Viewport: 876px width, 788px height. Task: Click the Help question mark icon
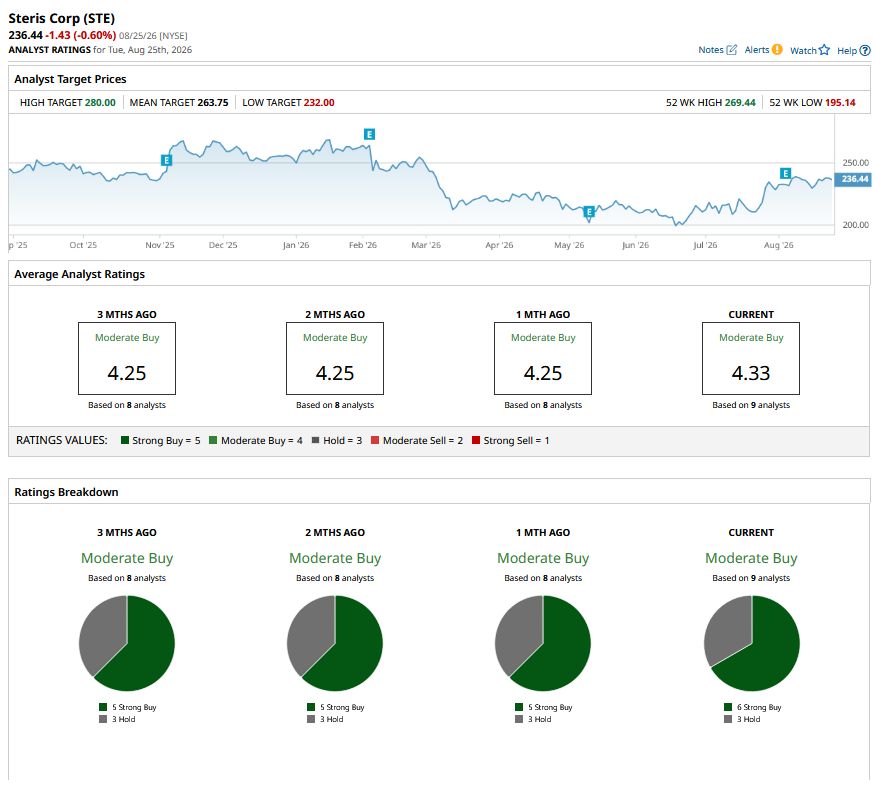click(865, 50)
